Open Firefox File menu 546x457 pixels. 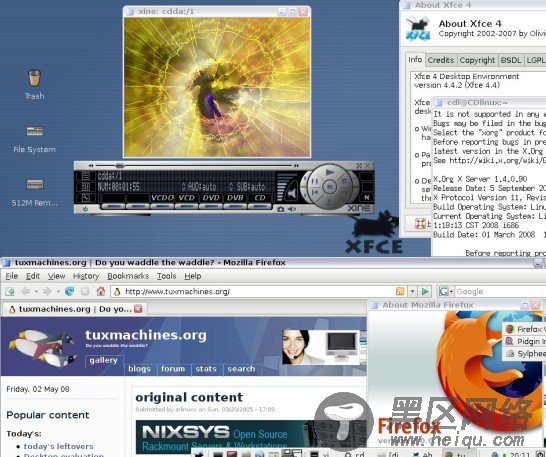11,276
